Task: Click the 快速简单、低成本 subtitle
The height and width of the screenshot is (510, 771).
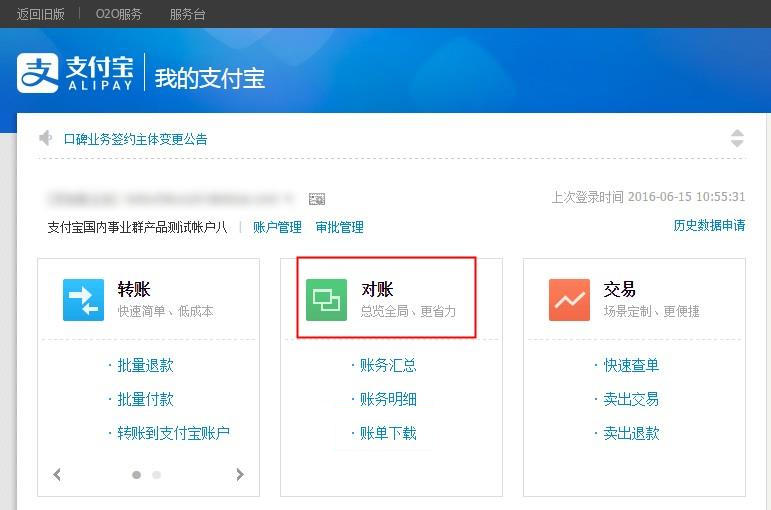Action: click(x=165, y=311)
